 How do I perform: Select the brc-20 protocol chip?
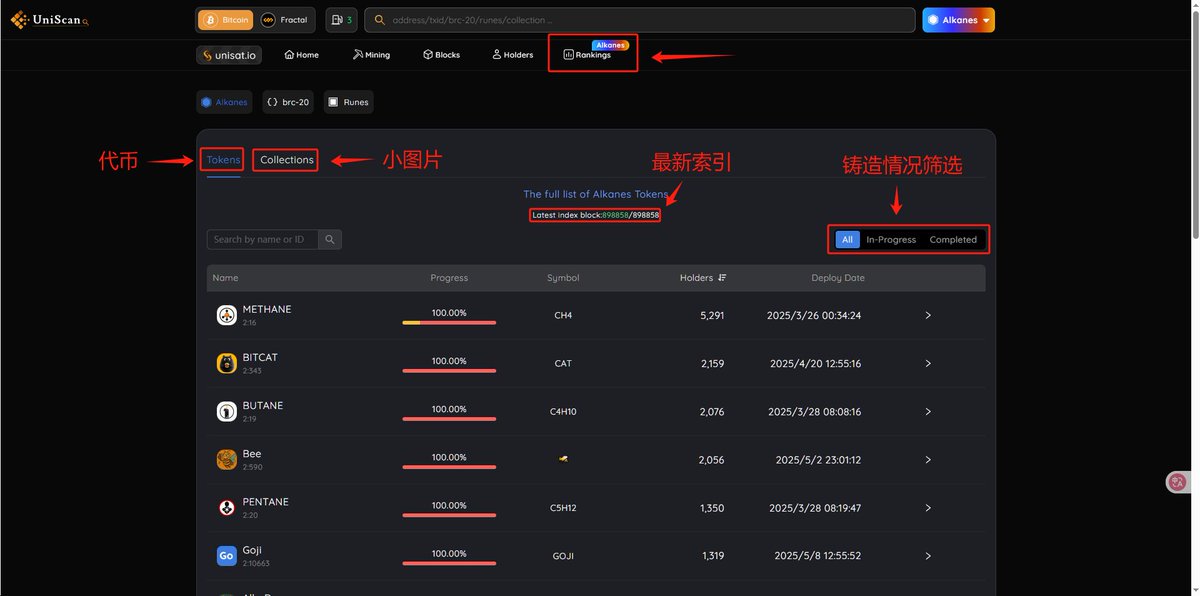[x=288, y=102]
